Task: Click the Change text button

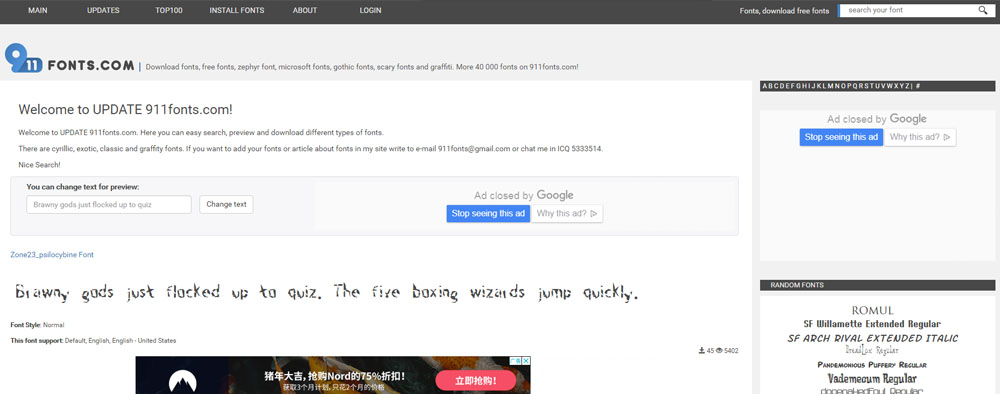Action: tap(226, 205)
